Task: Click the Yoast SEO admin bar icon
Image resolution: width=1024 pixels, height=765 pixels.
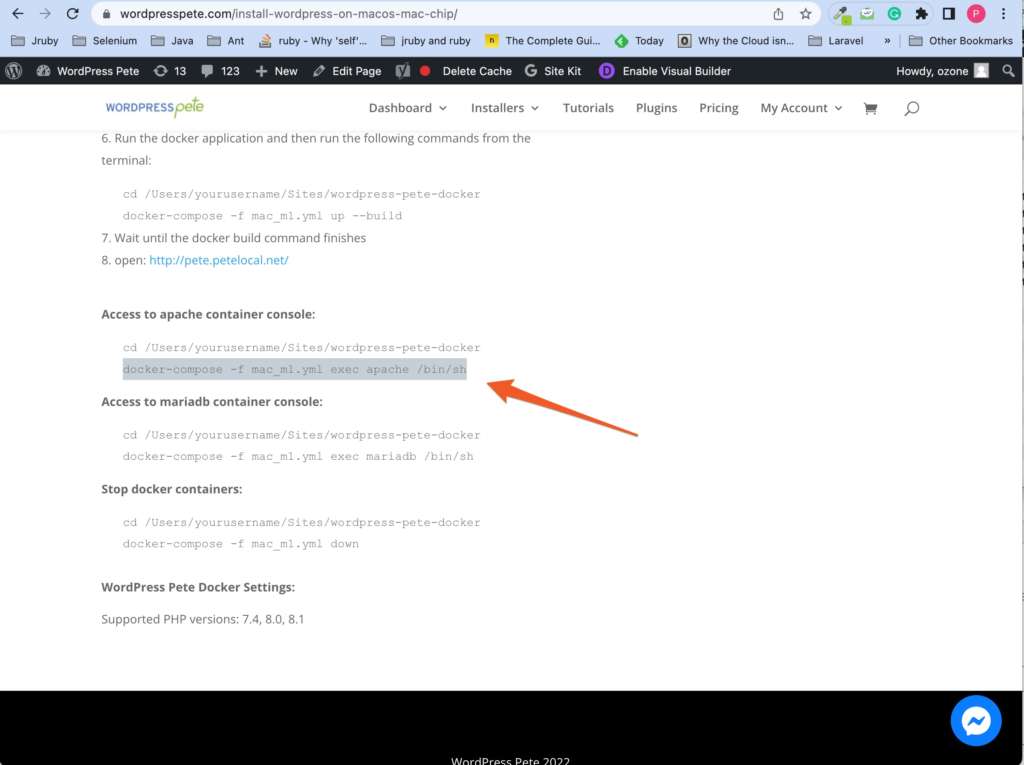Action: (x=403, y=71)
